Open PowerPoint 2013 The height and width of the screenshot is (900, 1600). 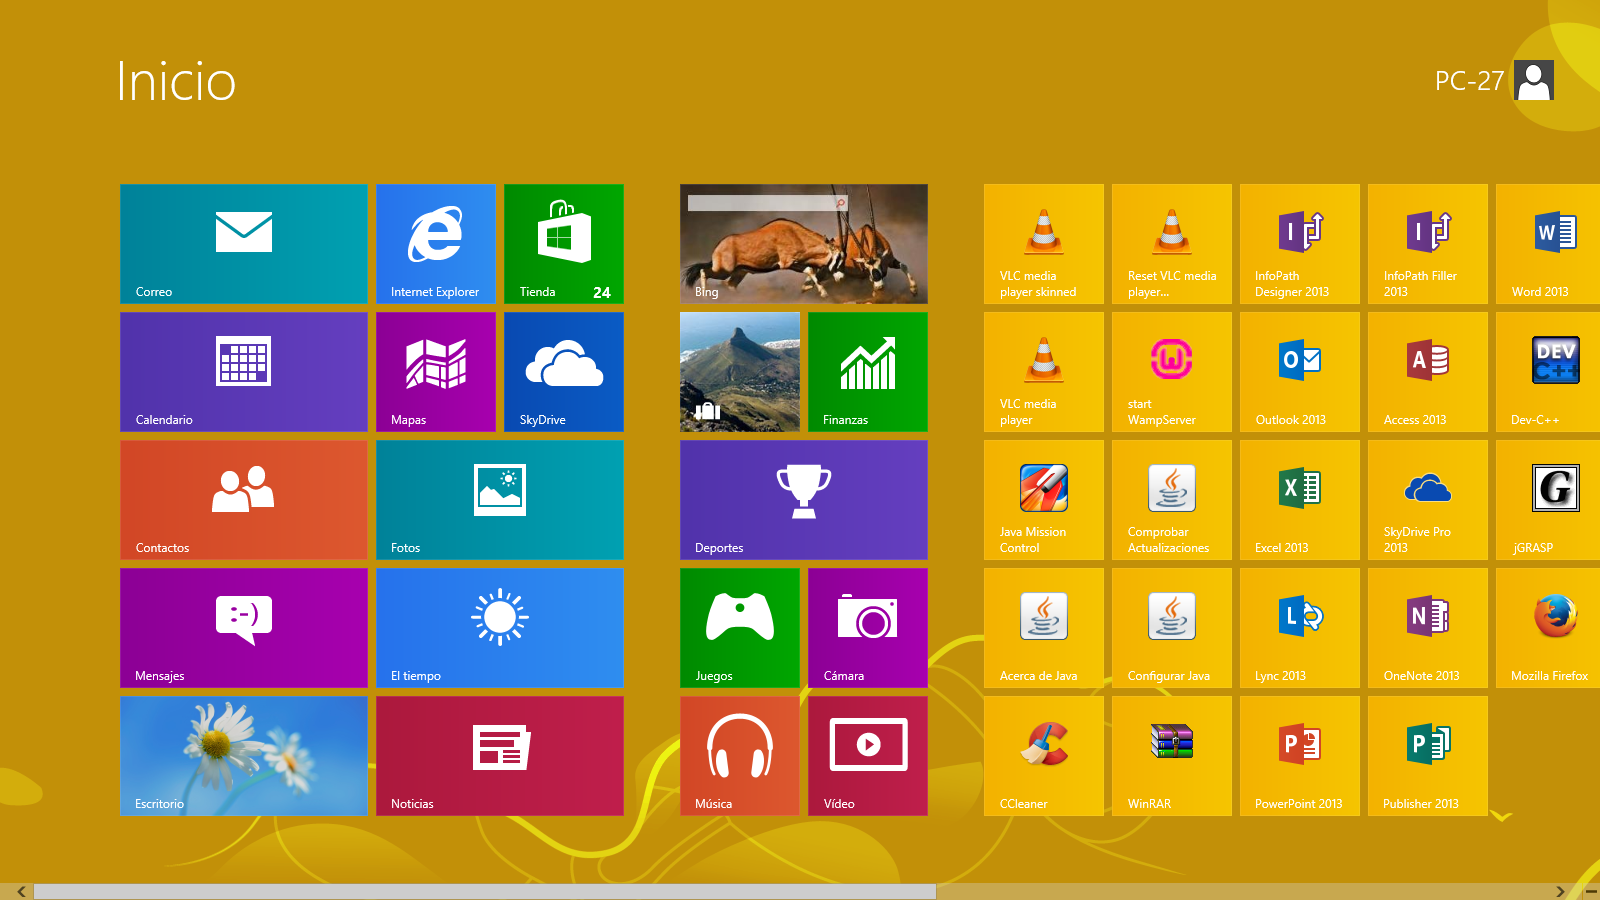coord(1300,756)
